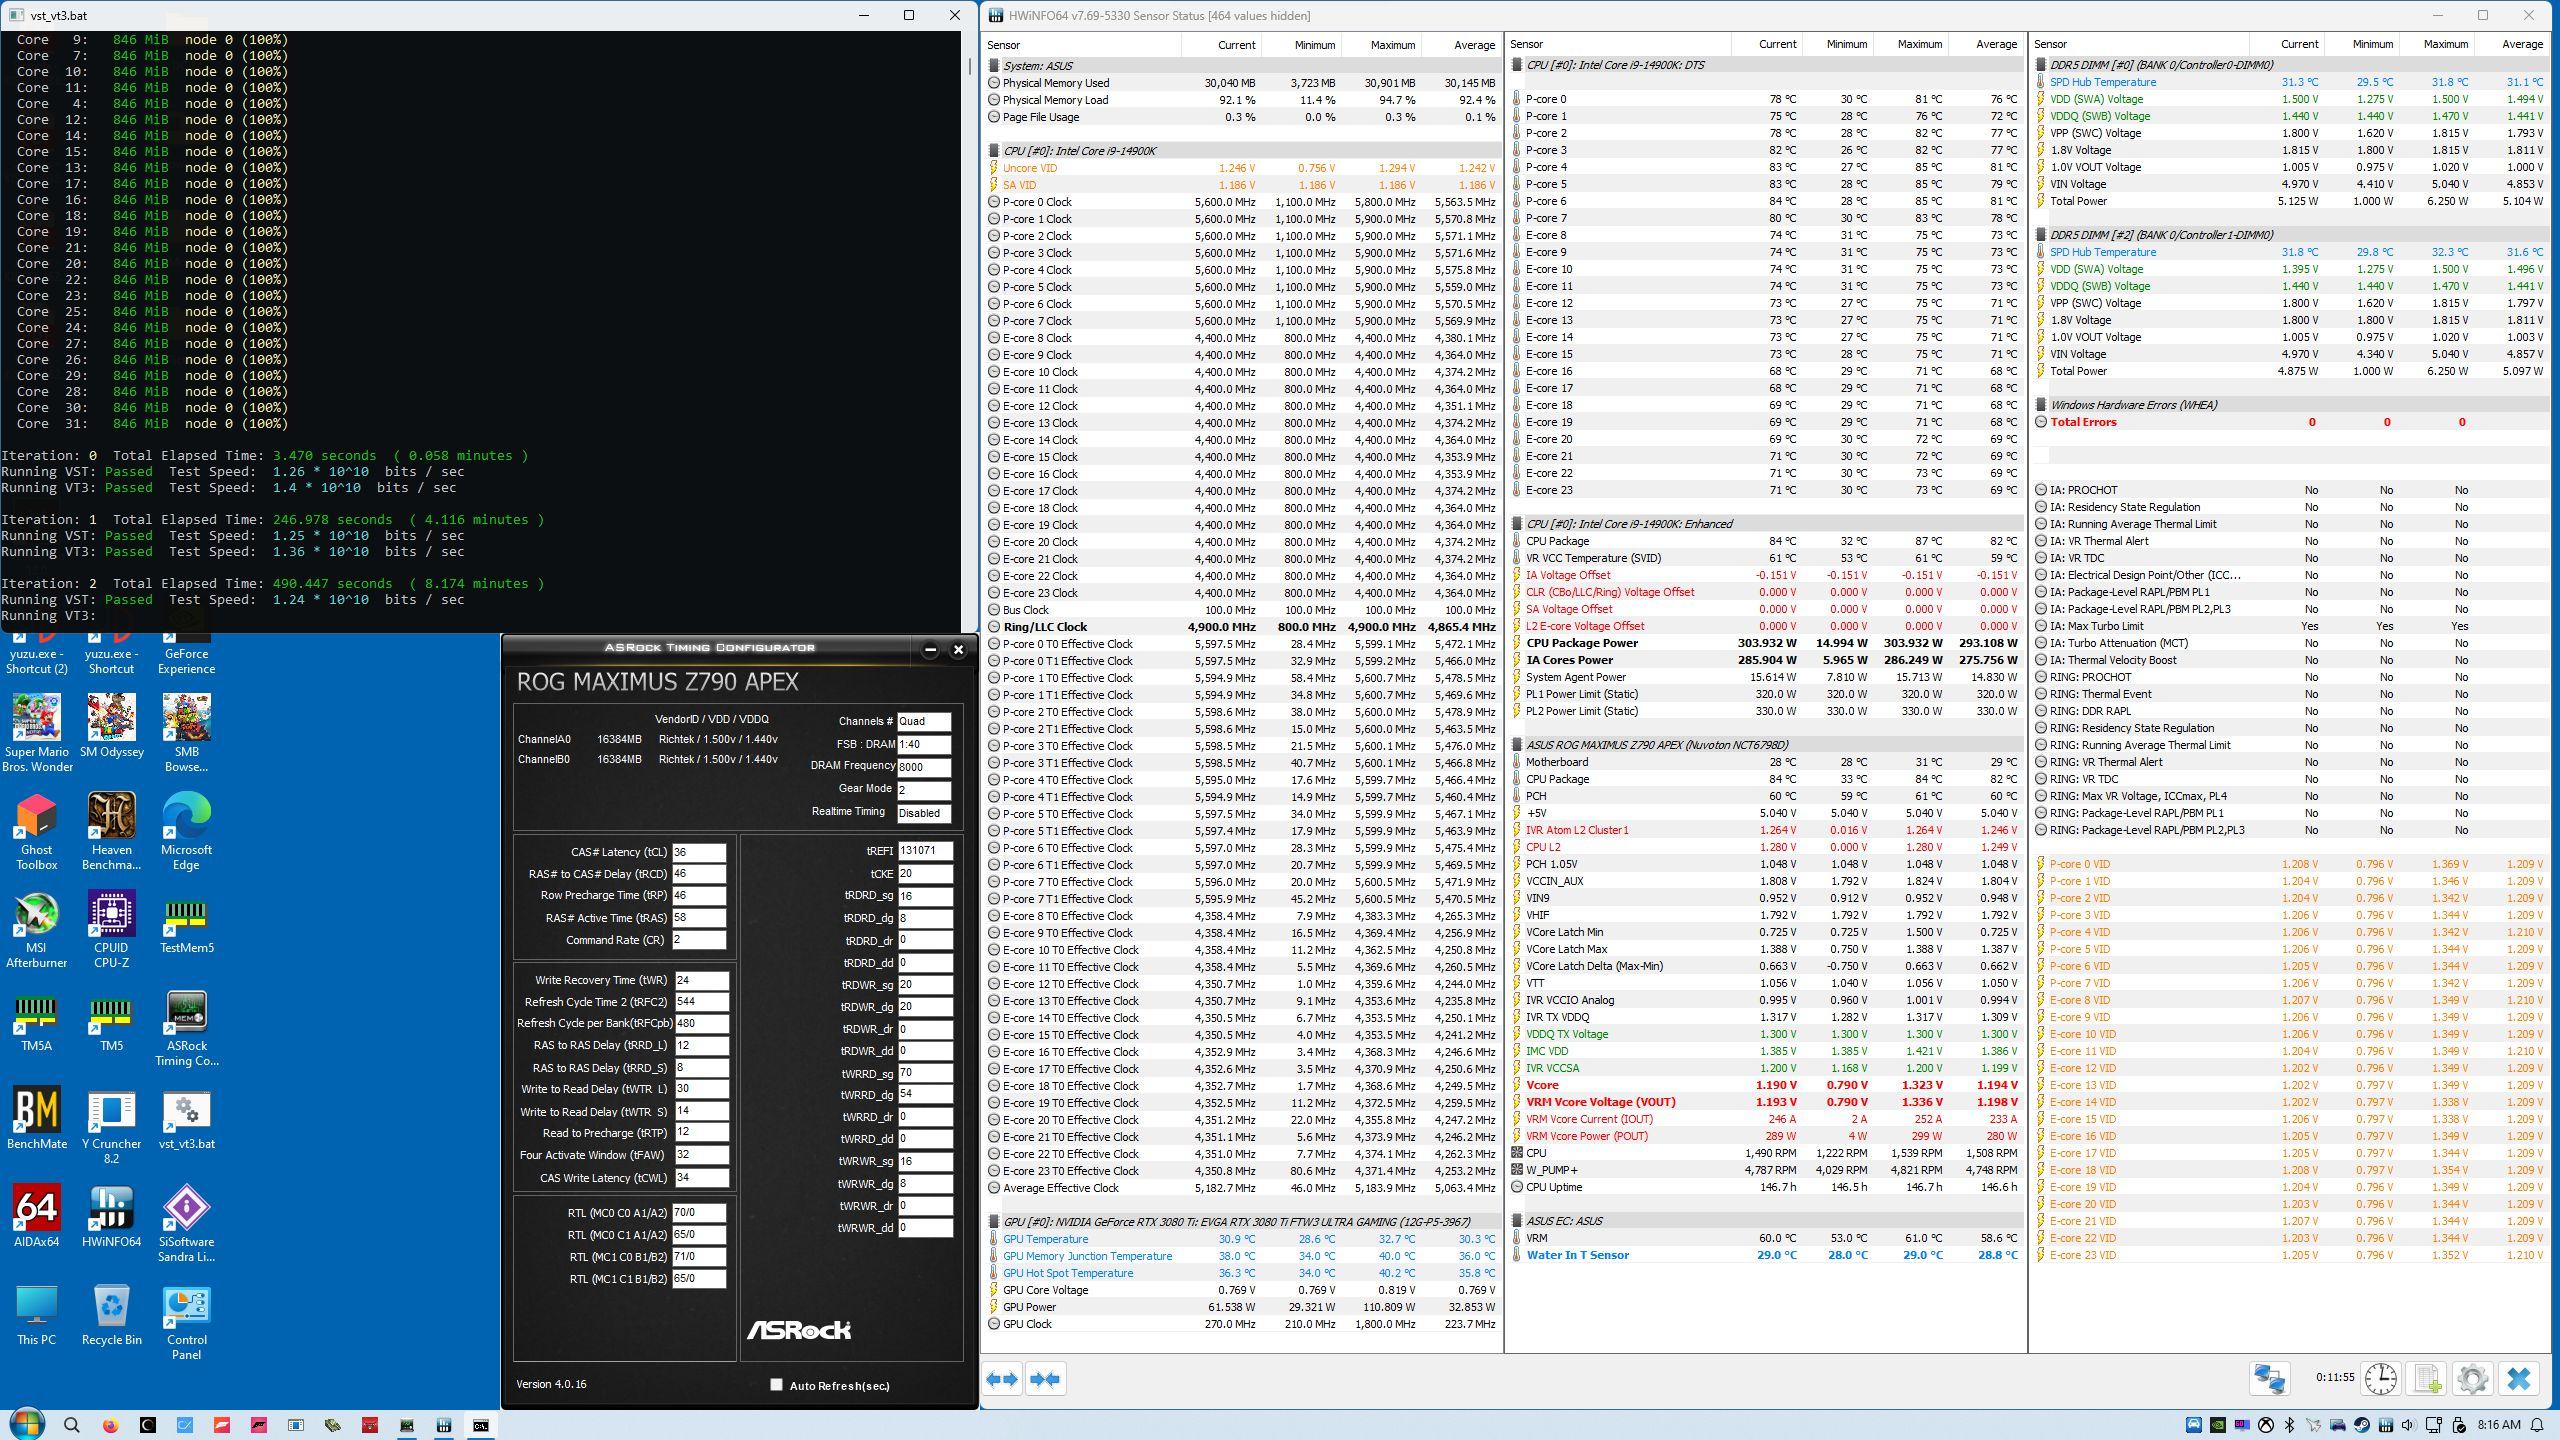Image resolution: width=2560 pixels, height=1440 pixels.
Task: Select the Super Mario Bros. Wonder shortcut
Action: point(37,733)
